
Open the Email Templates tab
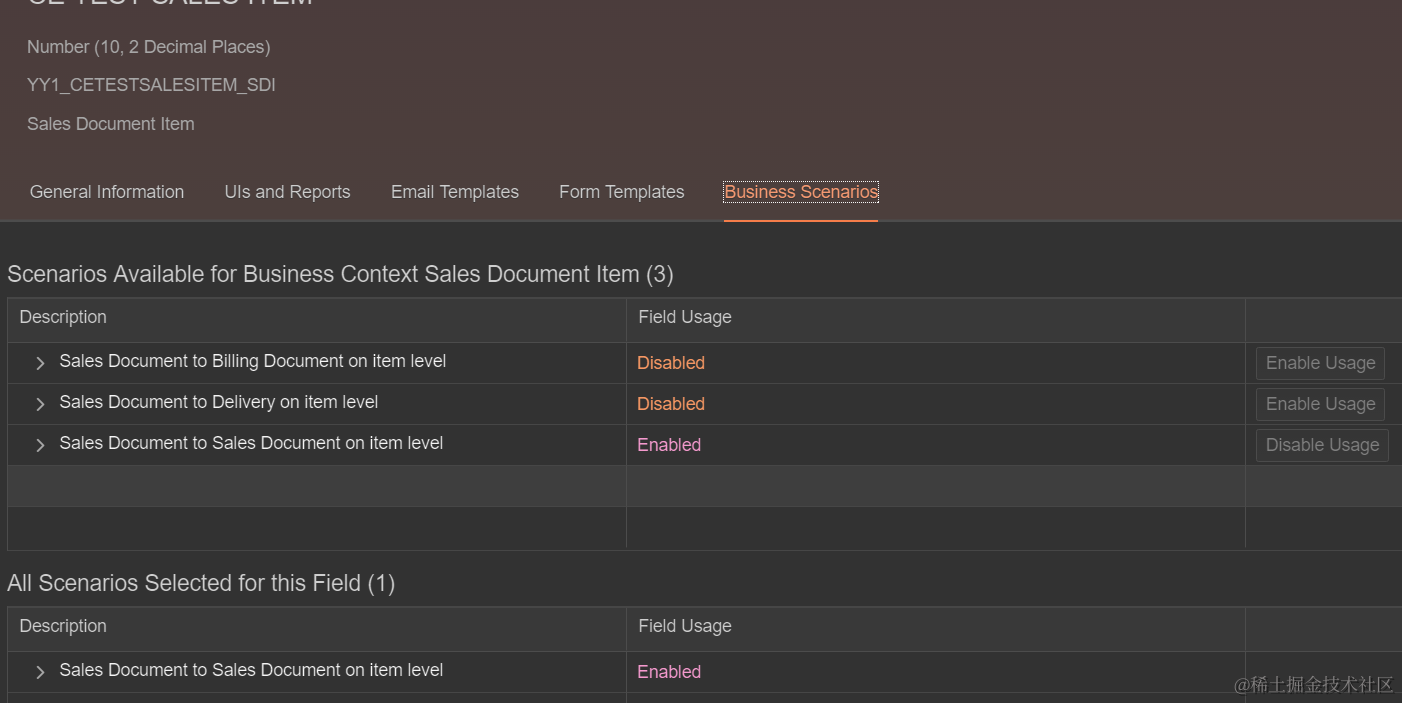pos(454,192)
